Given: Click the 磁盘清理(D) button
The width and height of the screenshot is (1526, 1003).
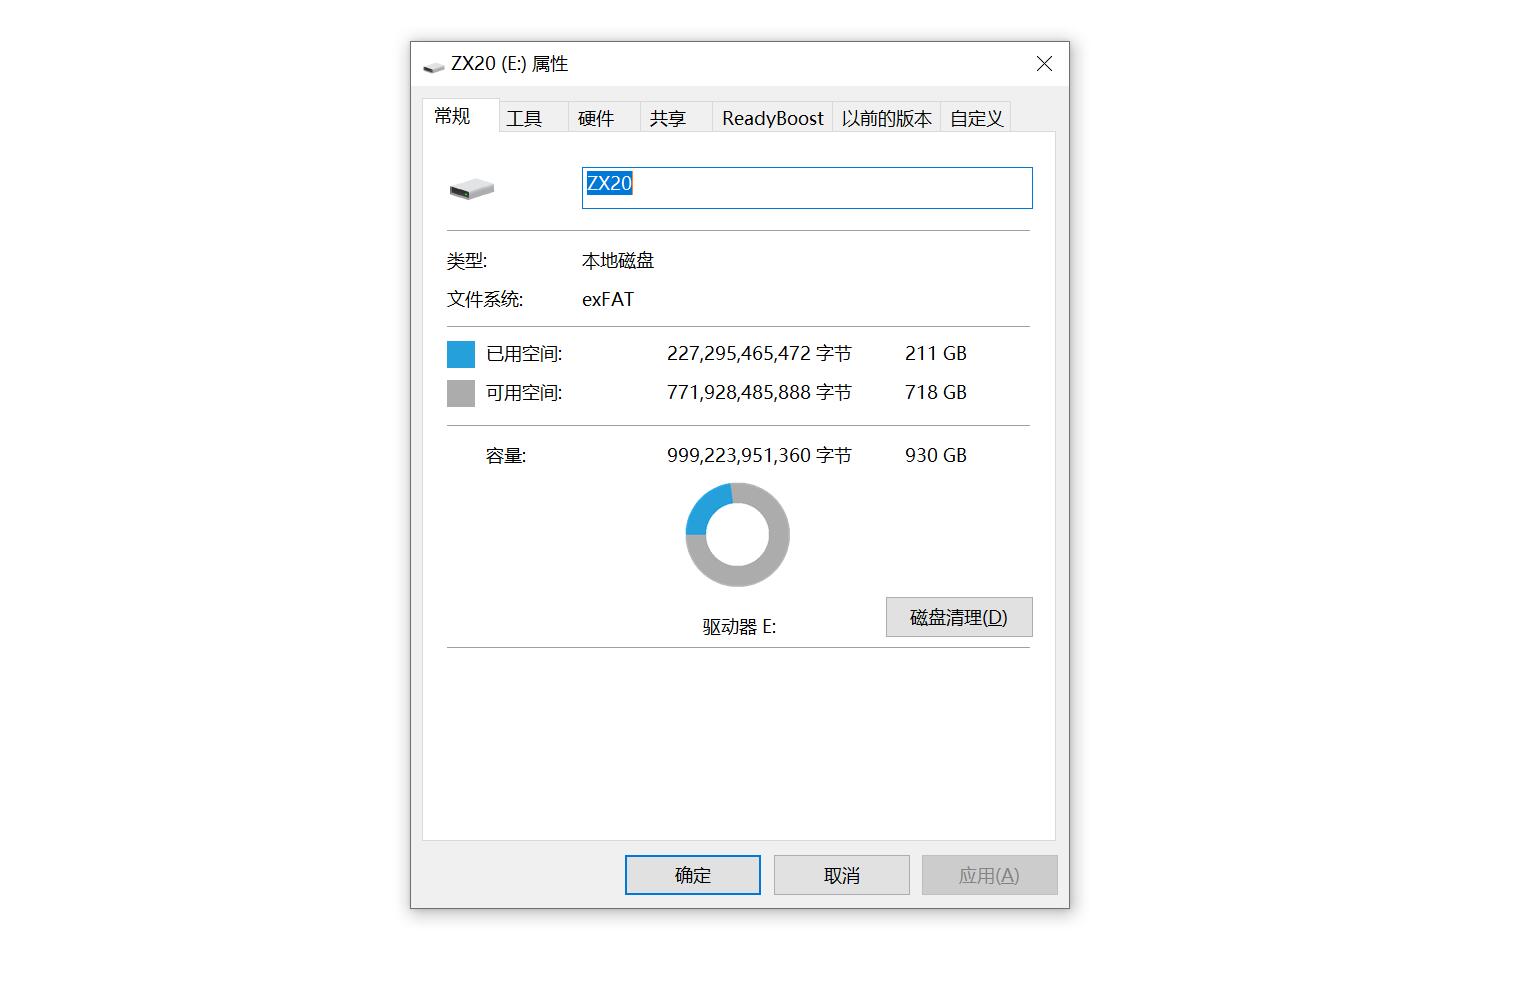Looking at the screenshot, I should (x=957, y=617).
